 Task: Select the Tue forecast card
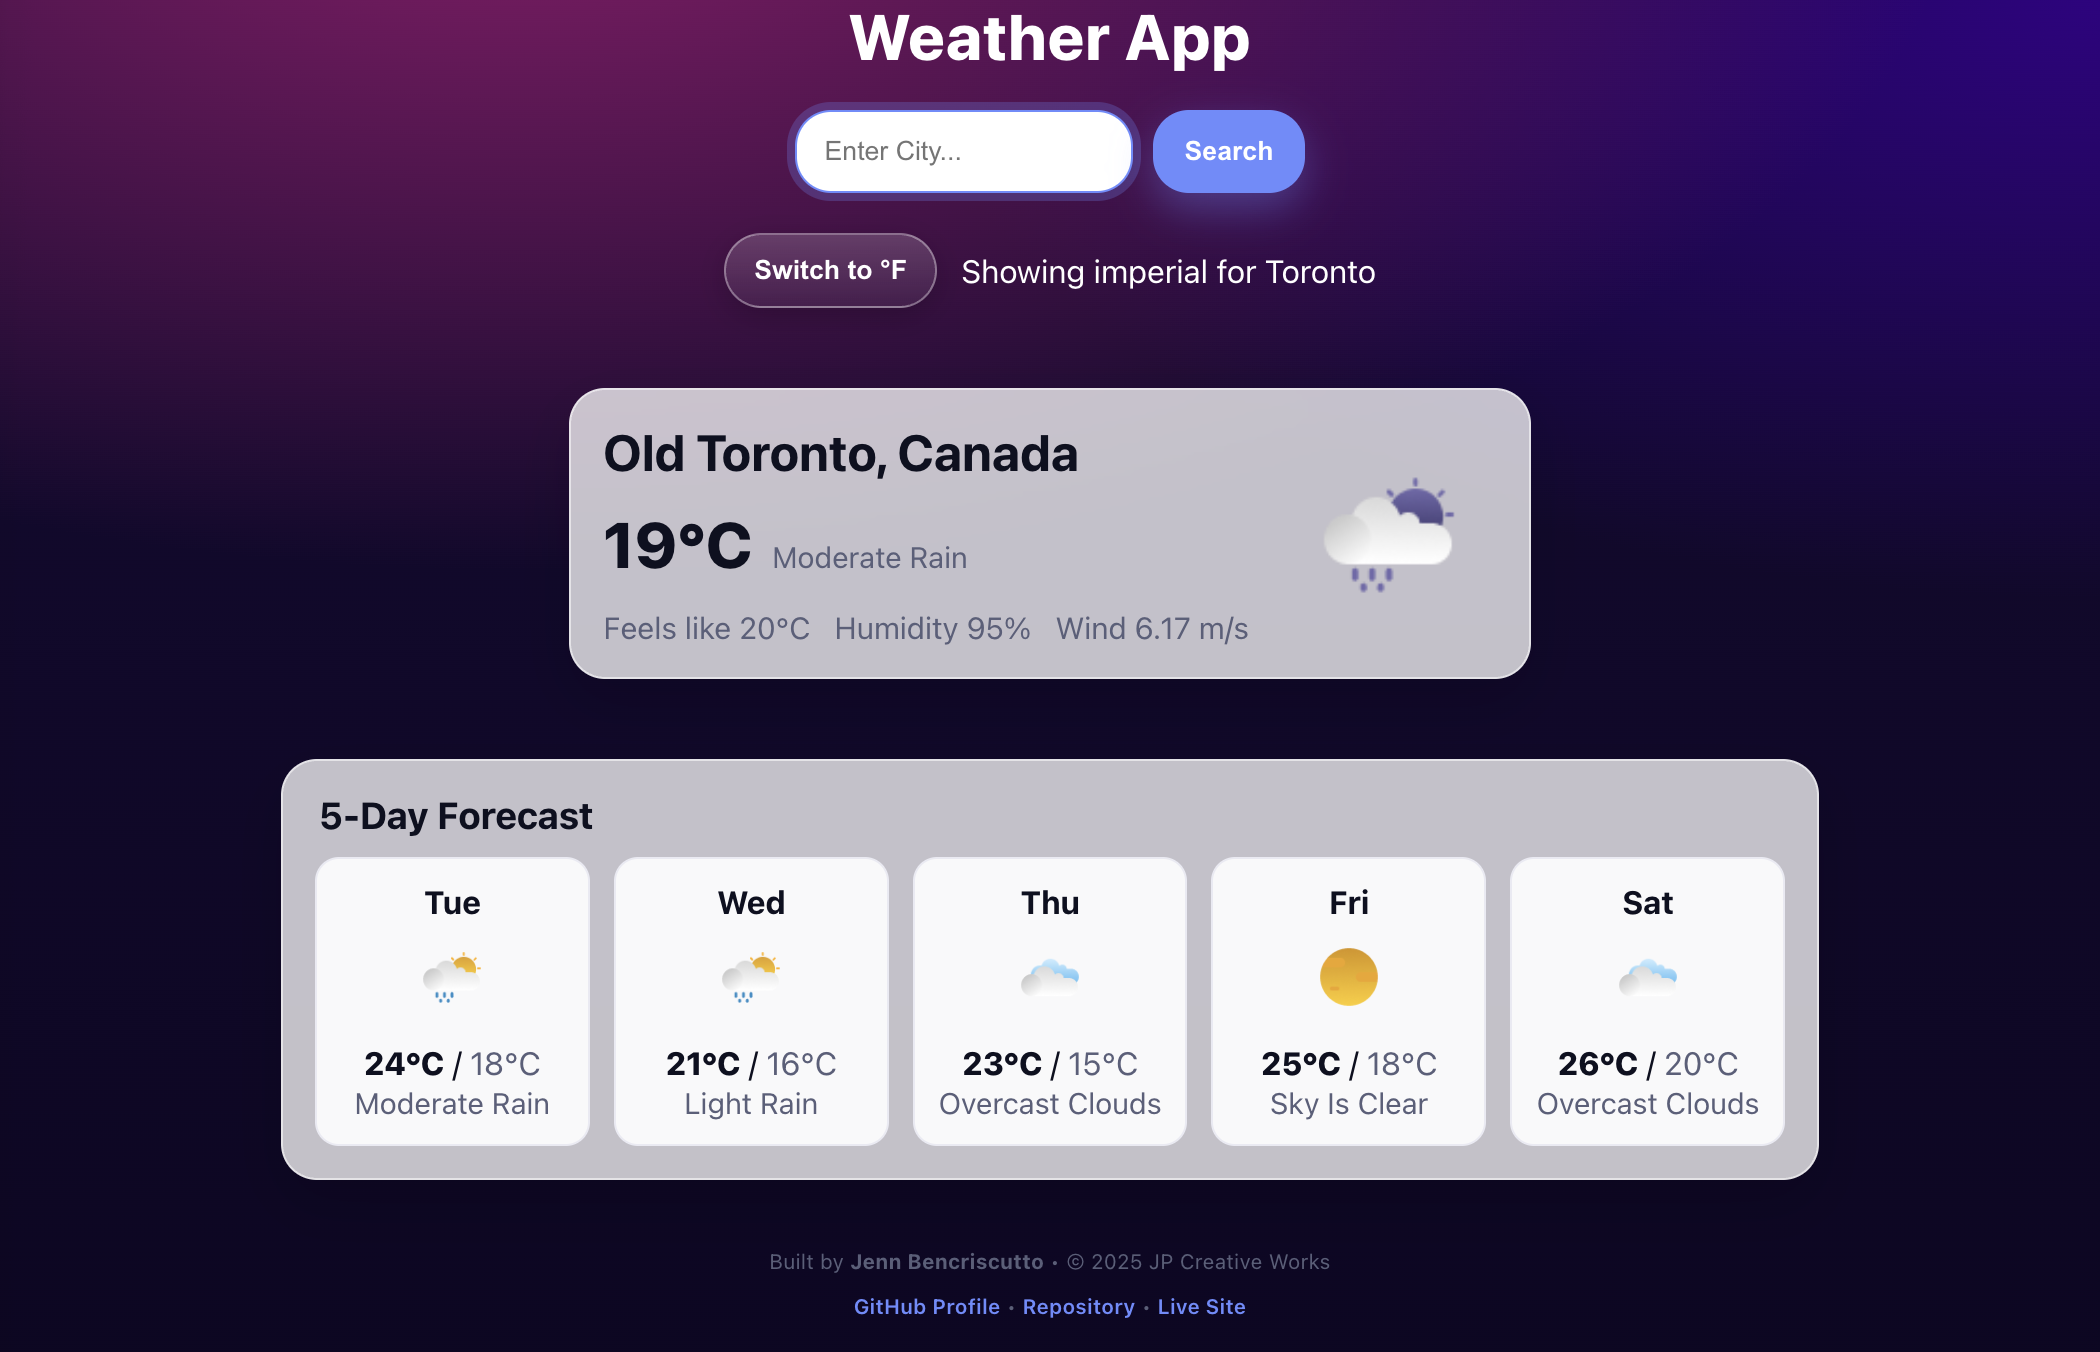[x=452, y=1001]
